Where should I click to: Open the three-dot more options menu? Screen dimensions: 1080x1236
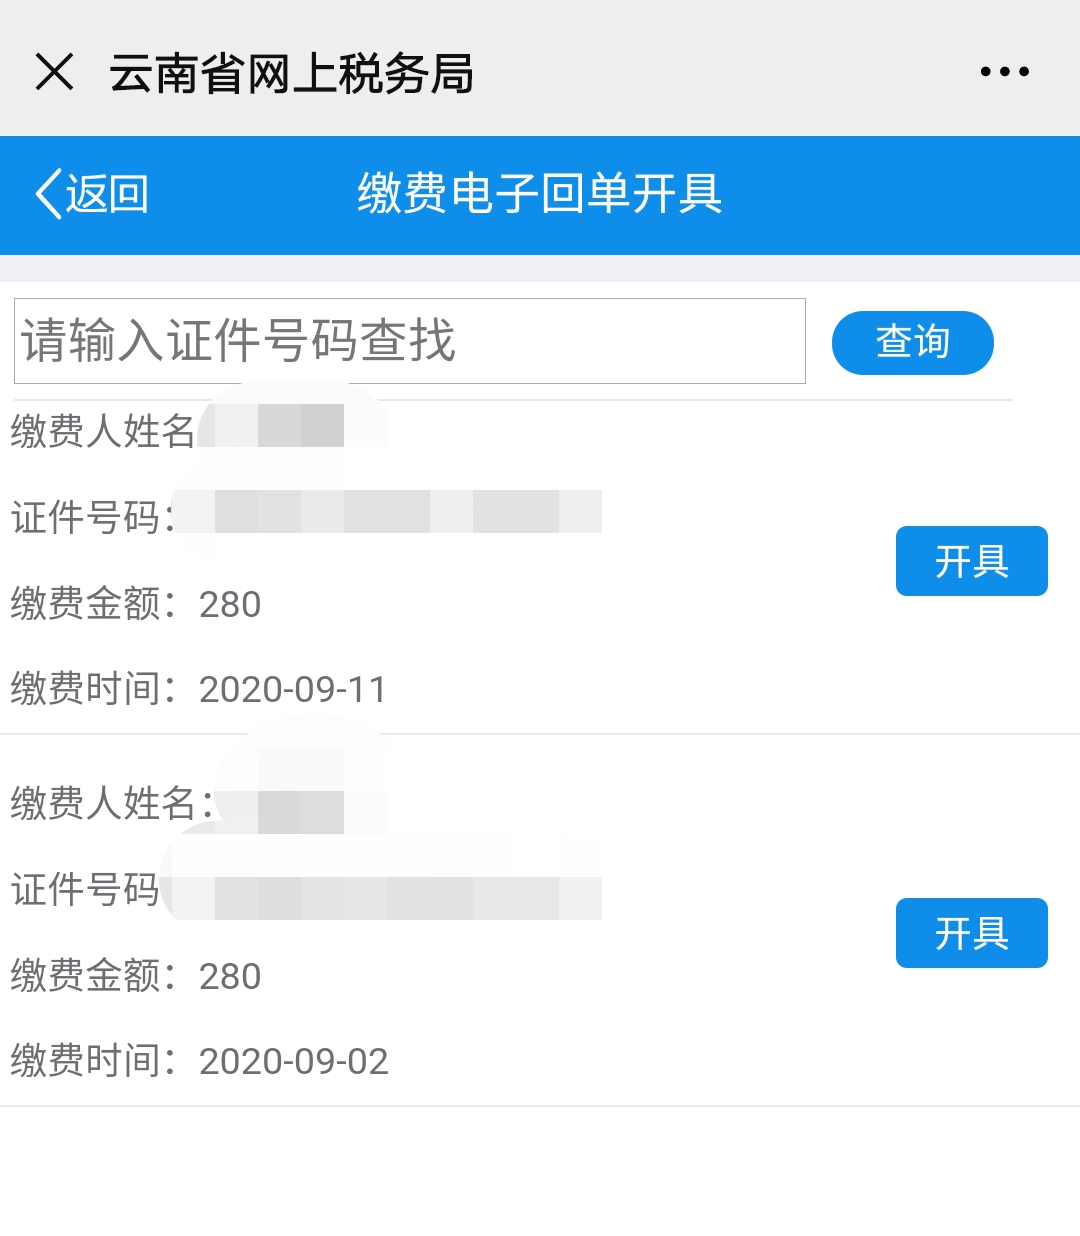(x=1005, y=72)
